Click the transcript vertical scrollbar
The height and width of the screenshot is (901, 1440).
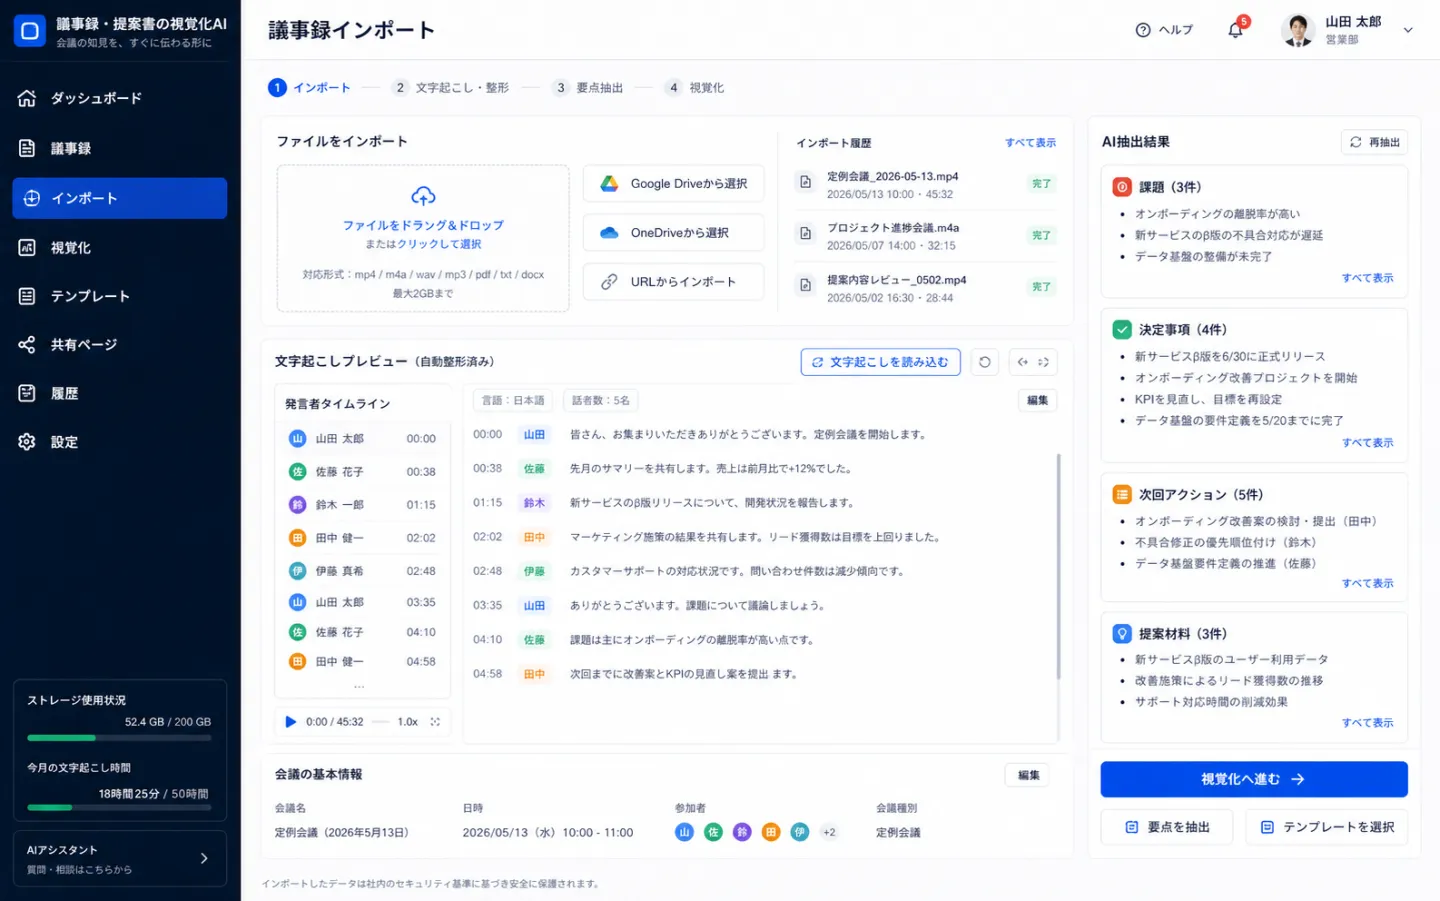tap(1058, 567)
